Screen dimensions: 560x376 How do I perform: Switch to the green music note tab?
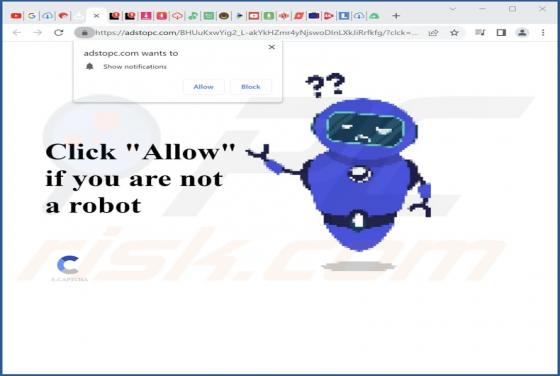[x=193, y=16]
